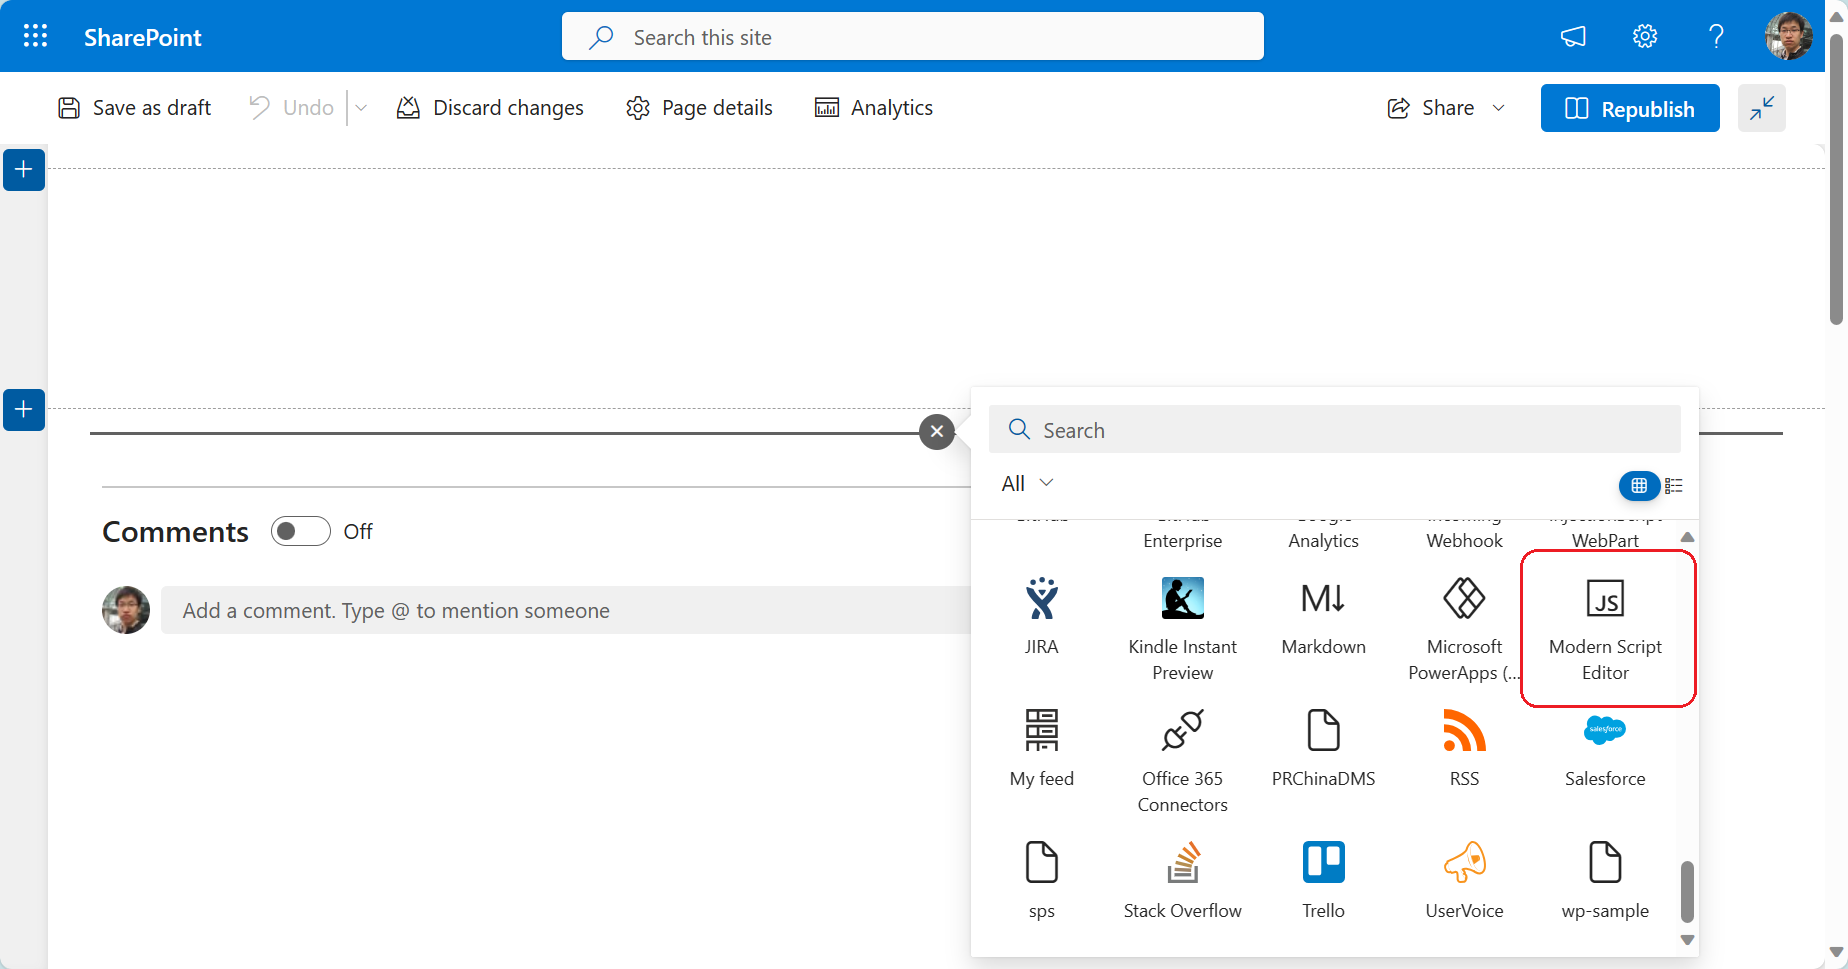Switch web part picker to grid view
This screenshot has height=969, width=1848.
point(1638,485)
